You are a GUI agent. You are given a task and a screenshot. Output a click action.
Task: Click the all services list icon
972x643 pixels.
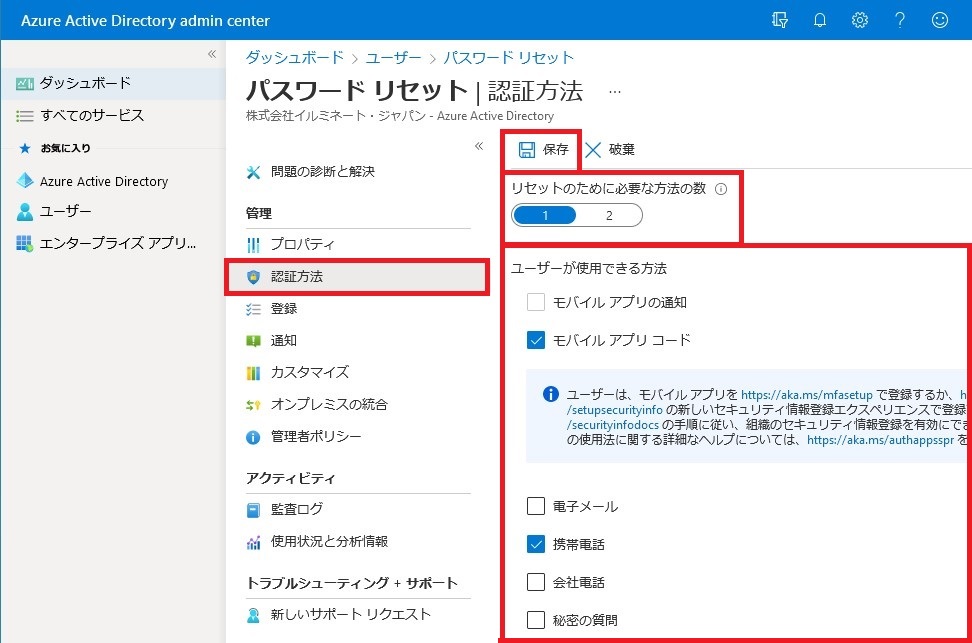pos(25,116)
